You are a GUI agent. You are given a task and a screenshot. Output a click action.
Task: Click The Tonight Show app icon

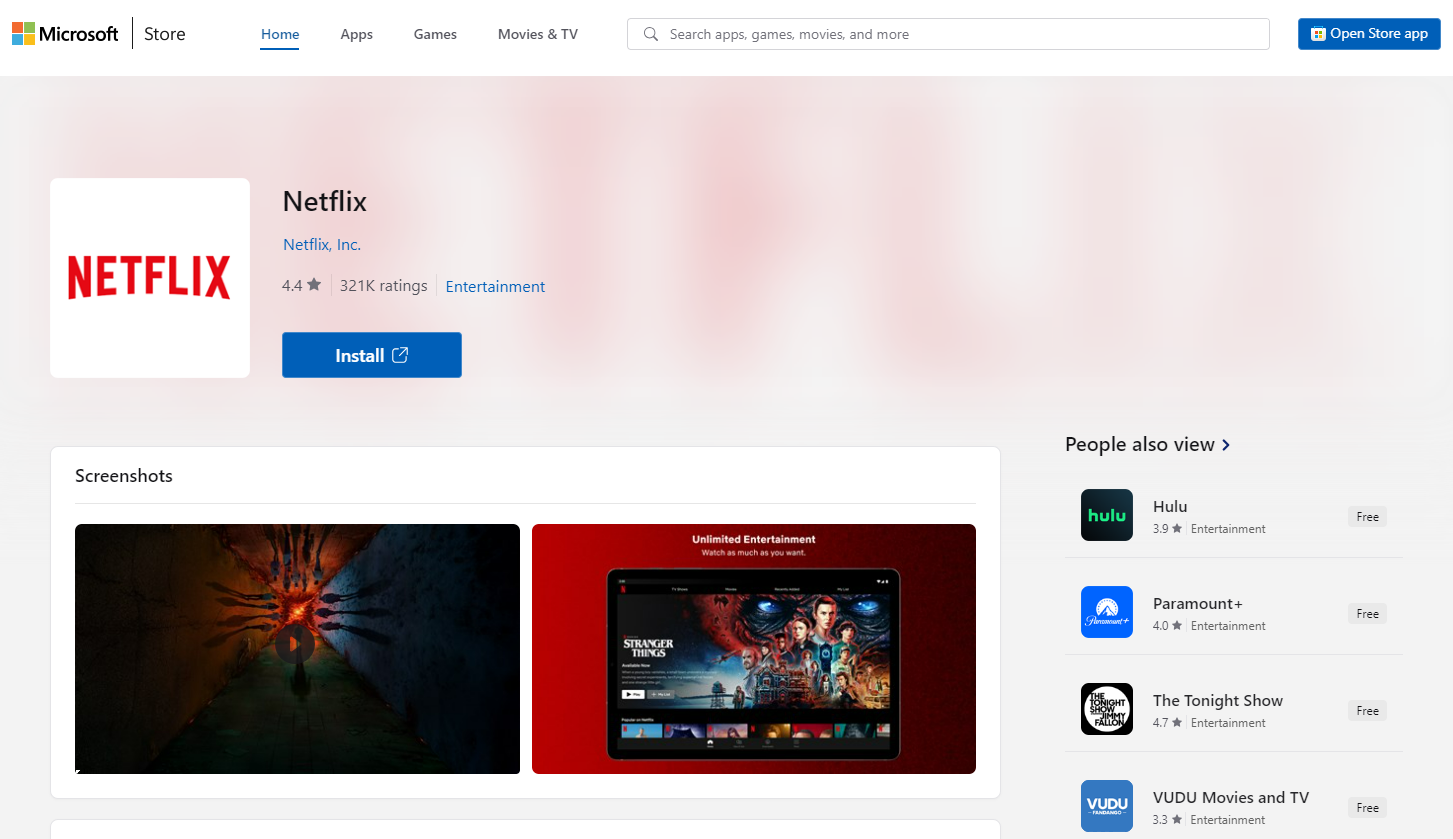tap(1107, 709)
